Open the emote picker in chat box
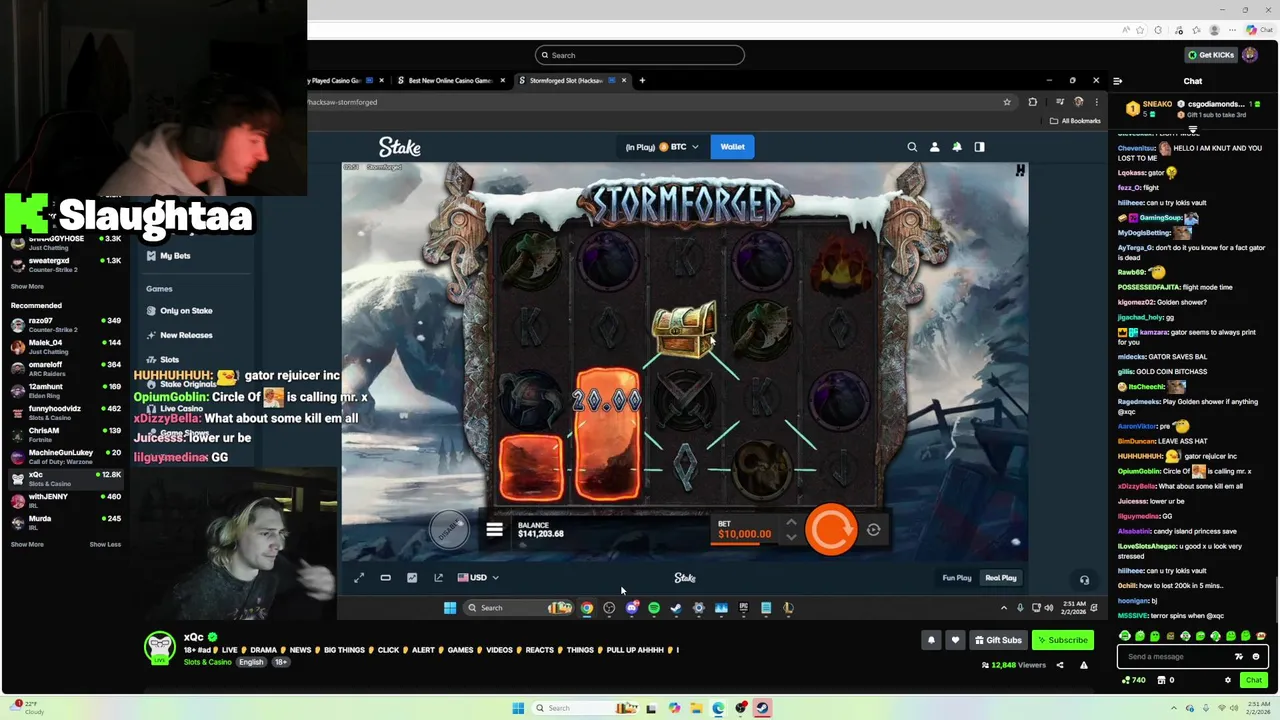Image resolution: width=1280 pixels, height=720 pixels. coord(1256,657)
